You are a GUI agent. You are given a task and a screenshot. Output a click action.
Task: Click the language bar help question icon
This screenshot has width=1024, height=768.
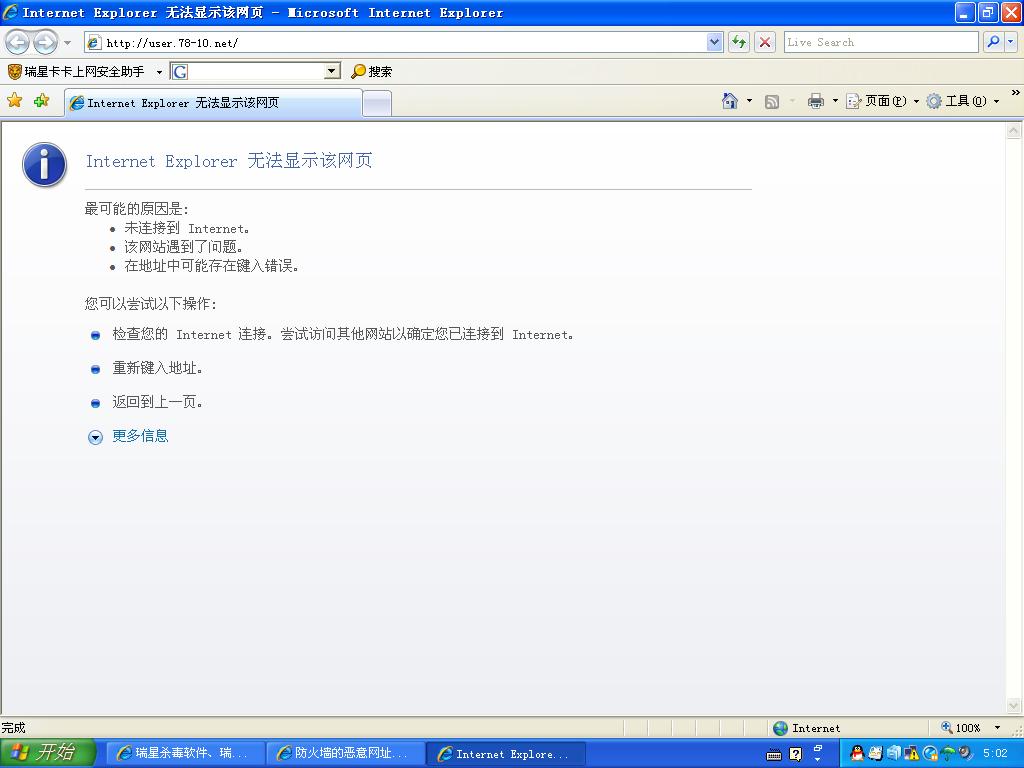coord(795,754)
